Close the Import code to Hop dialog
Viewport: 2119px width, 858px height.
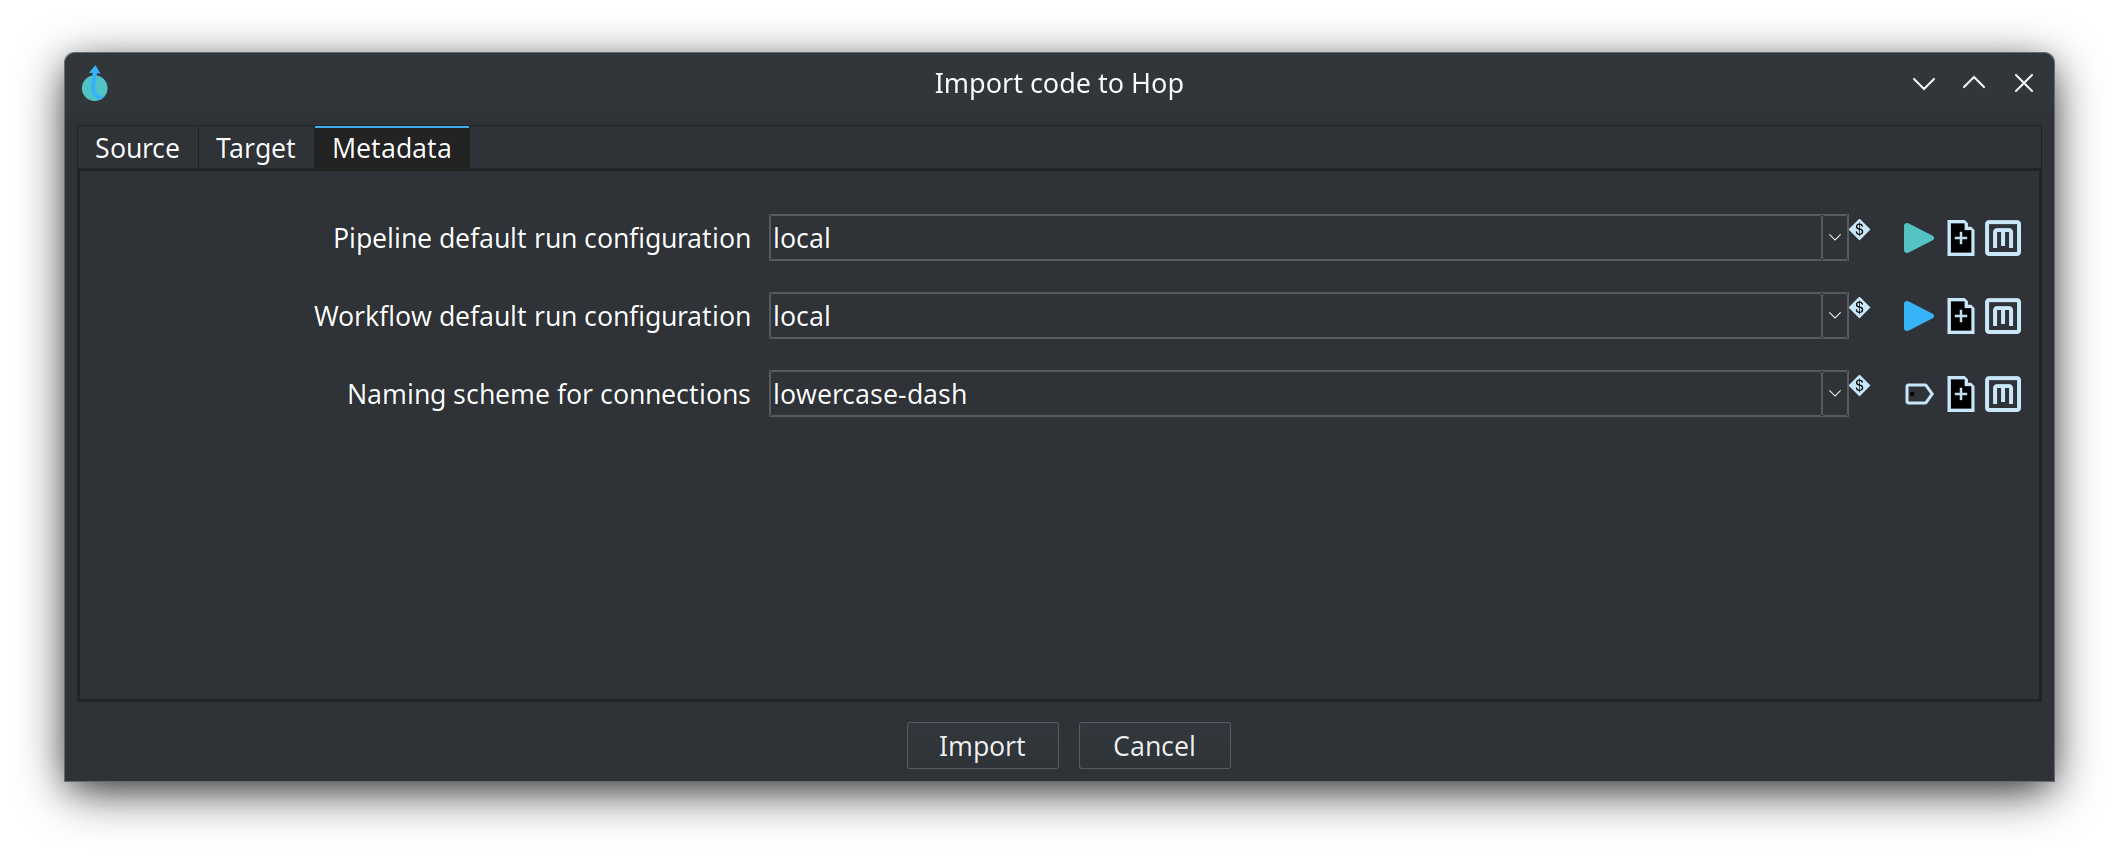pyautogui.click(x=2023, y=83)
